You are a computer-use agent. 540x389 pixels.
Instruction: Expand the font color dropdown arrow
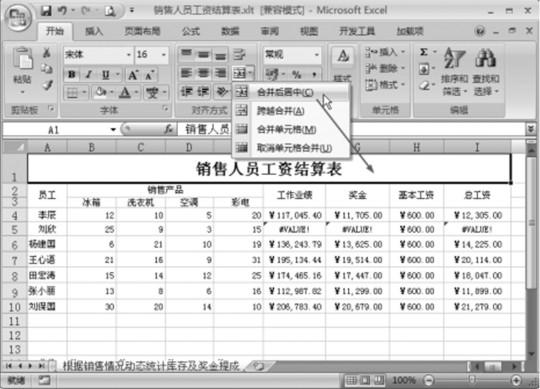[136, 92]
